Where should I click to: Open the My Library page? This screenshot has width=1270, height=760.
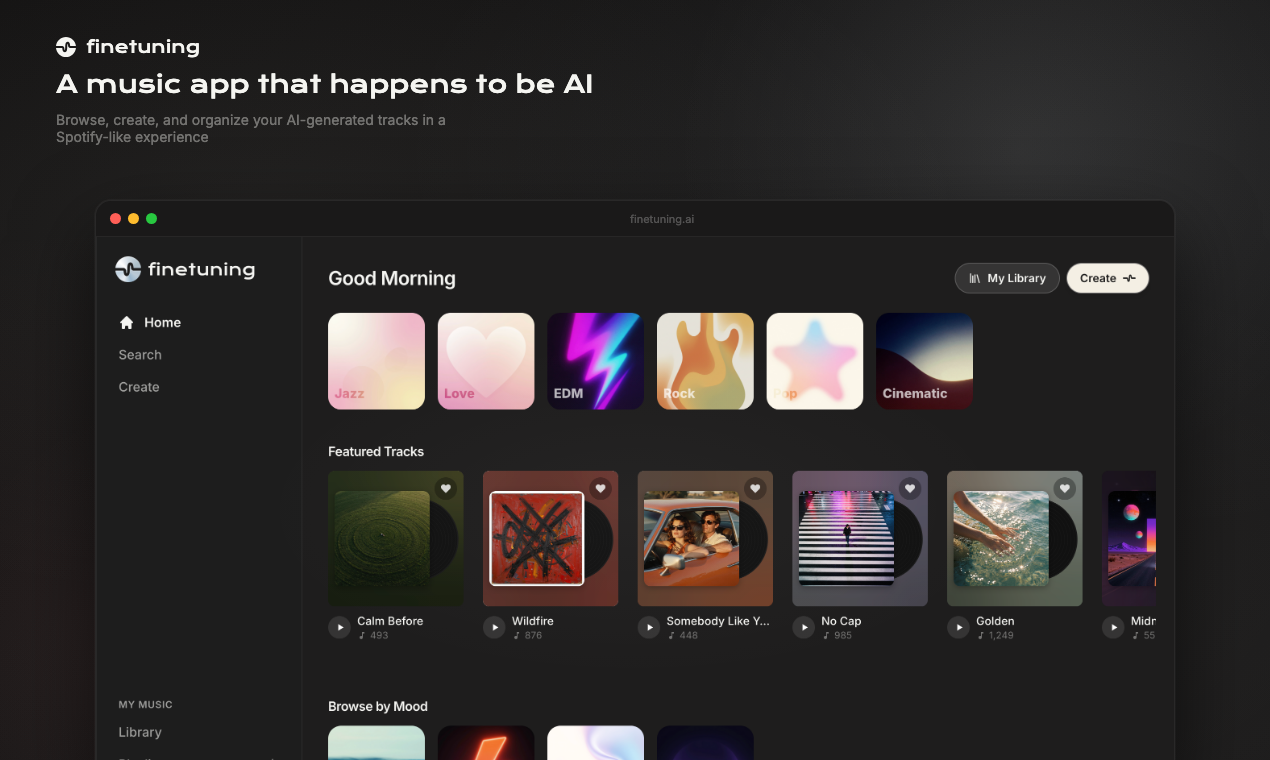(1007, 278)
